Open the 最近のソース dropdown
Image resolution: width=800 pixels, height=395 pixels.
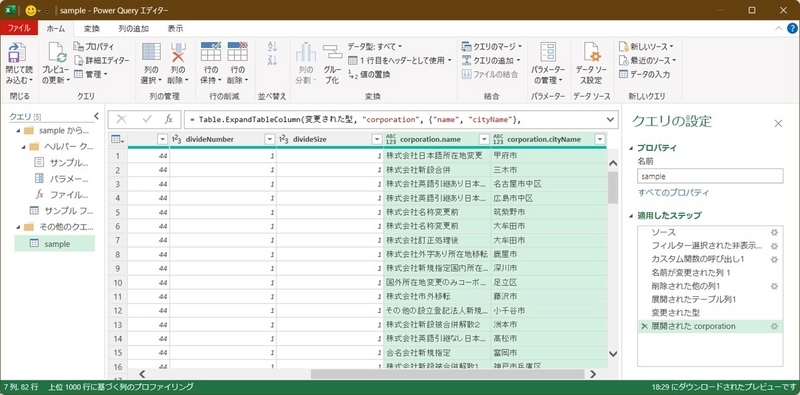click(647, 60)
